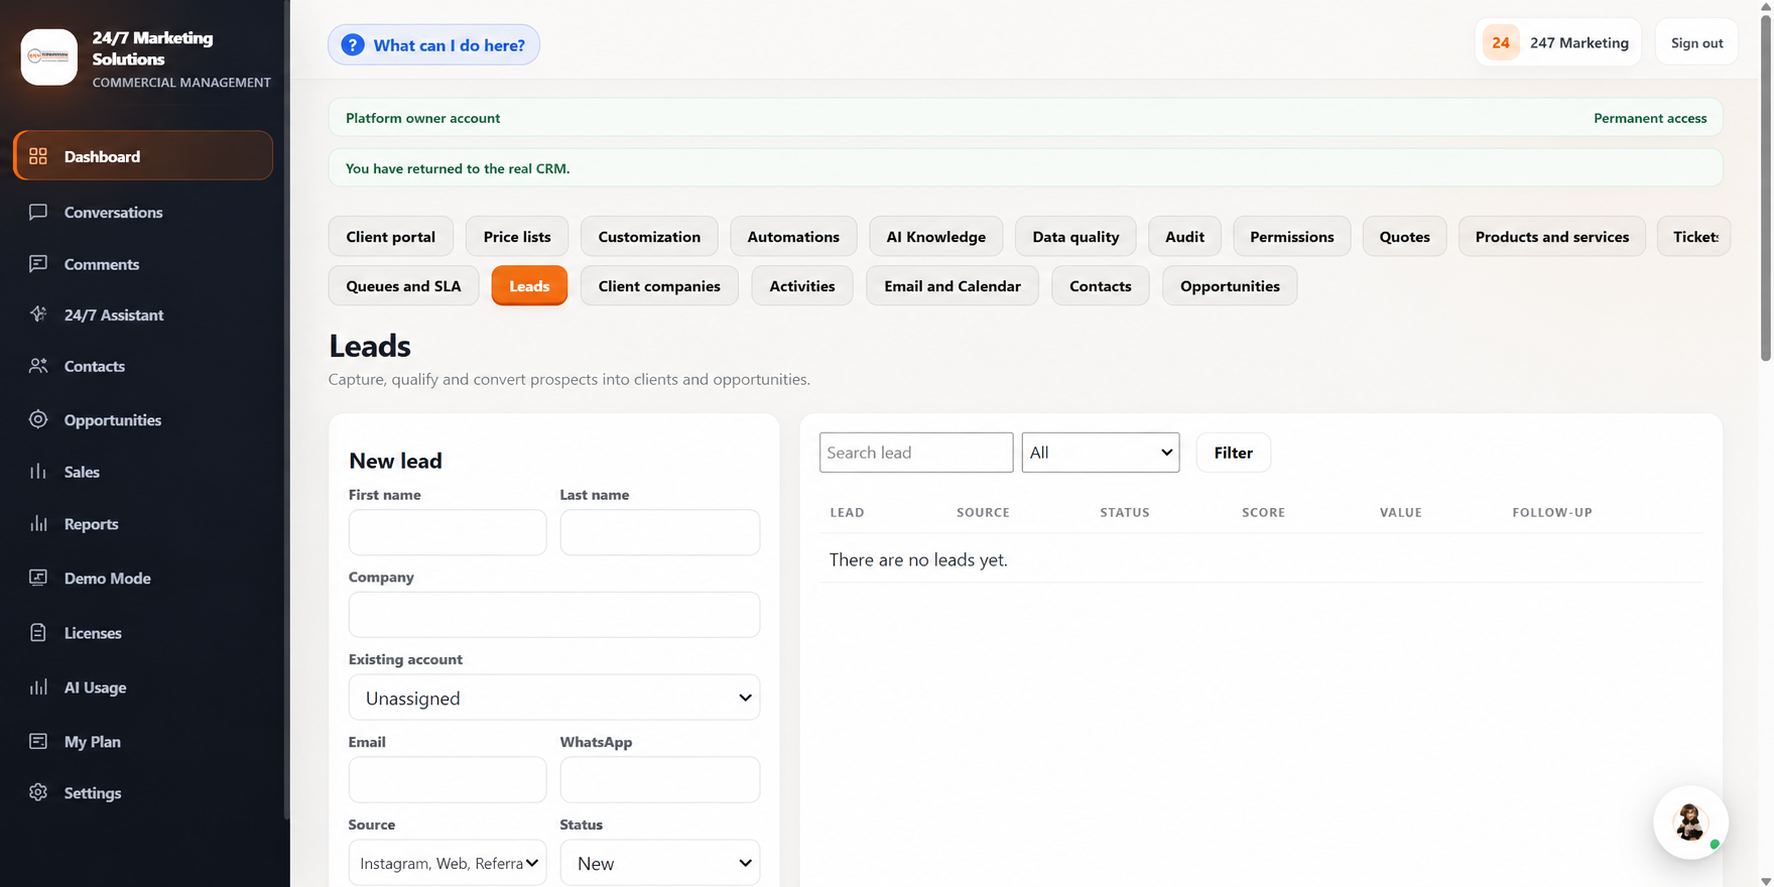This screenshot has width=1774, height=887.
Task: Click the Opportunities target icon in sidebar
Action: 38,420
